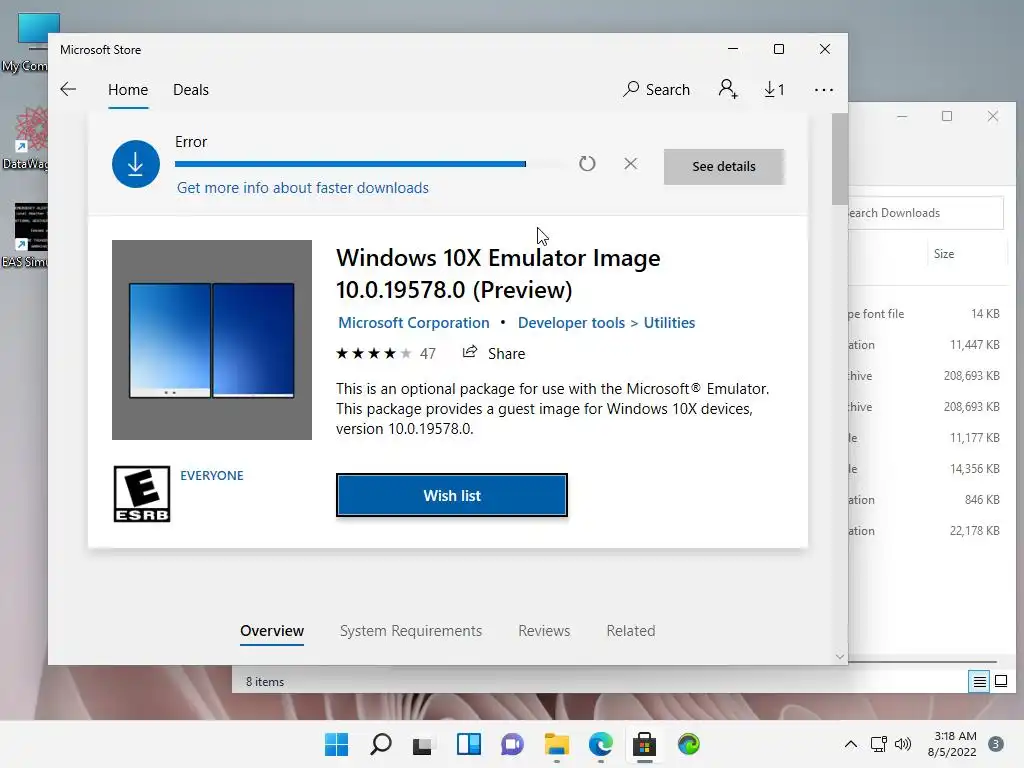The image size is (1024, 768).
Task: Open the Utilities subcategory link
Action: pos(669,323)
